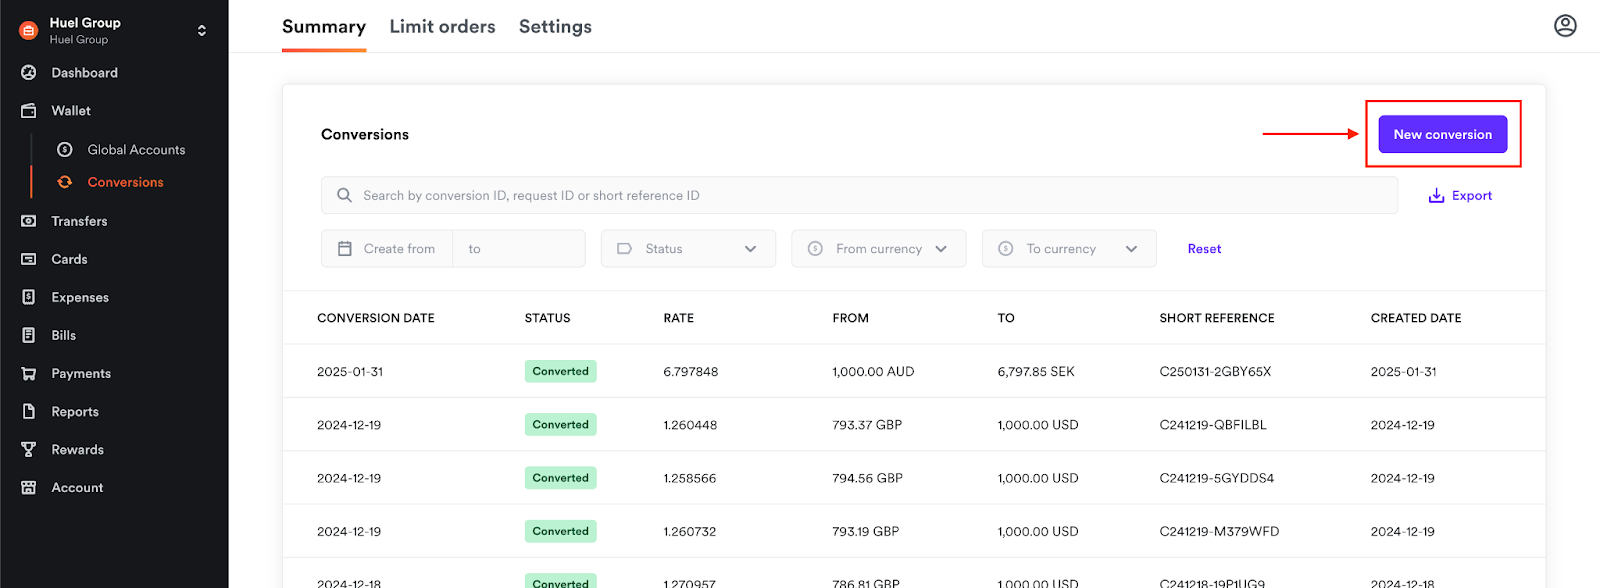Click the Cards sidebar icon
This screenshot has width=1600, height=588.
[29, 259]
